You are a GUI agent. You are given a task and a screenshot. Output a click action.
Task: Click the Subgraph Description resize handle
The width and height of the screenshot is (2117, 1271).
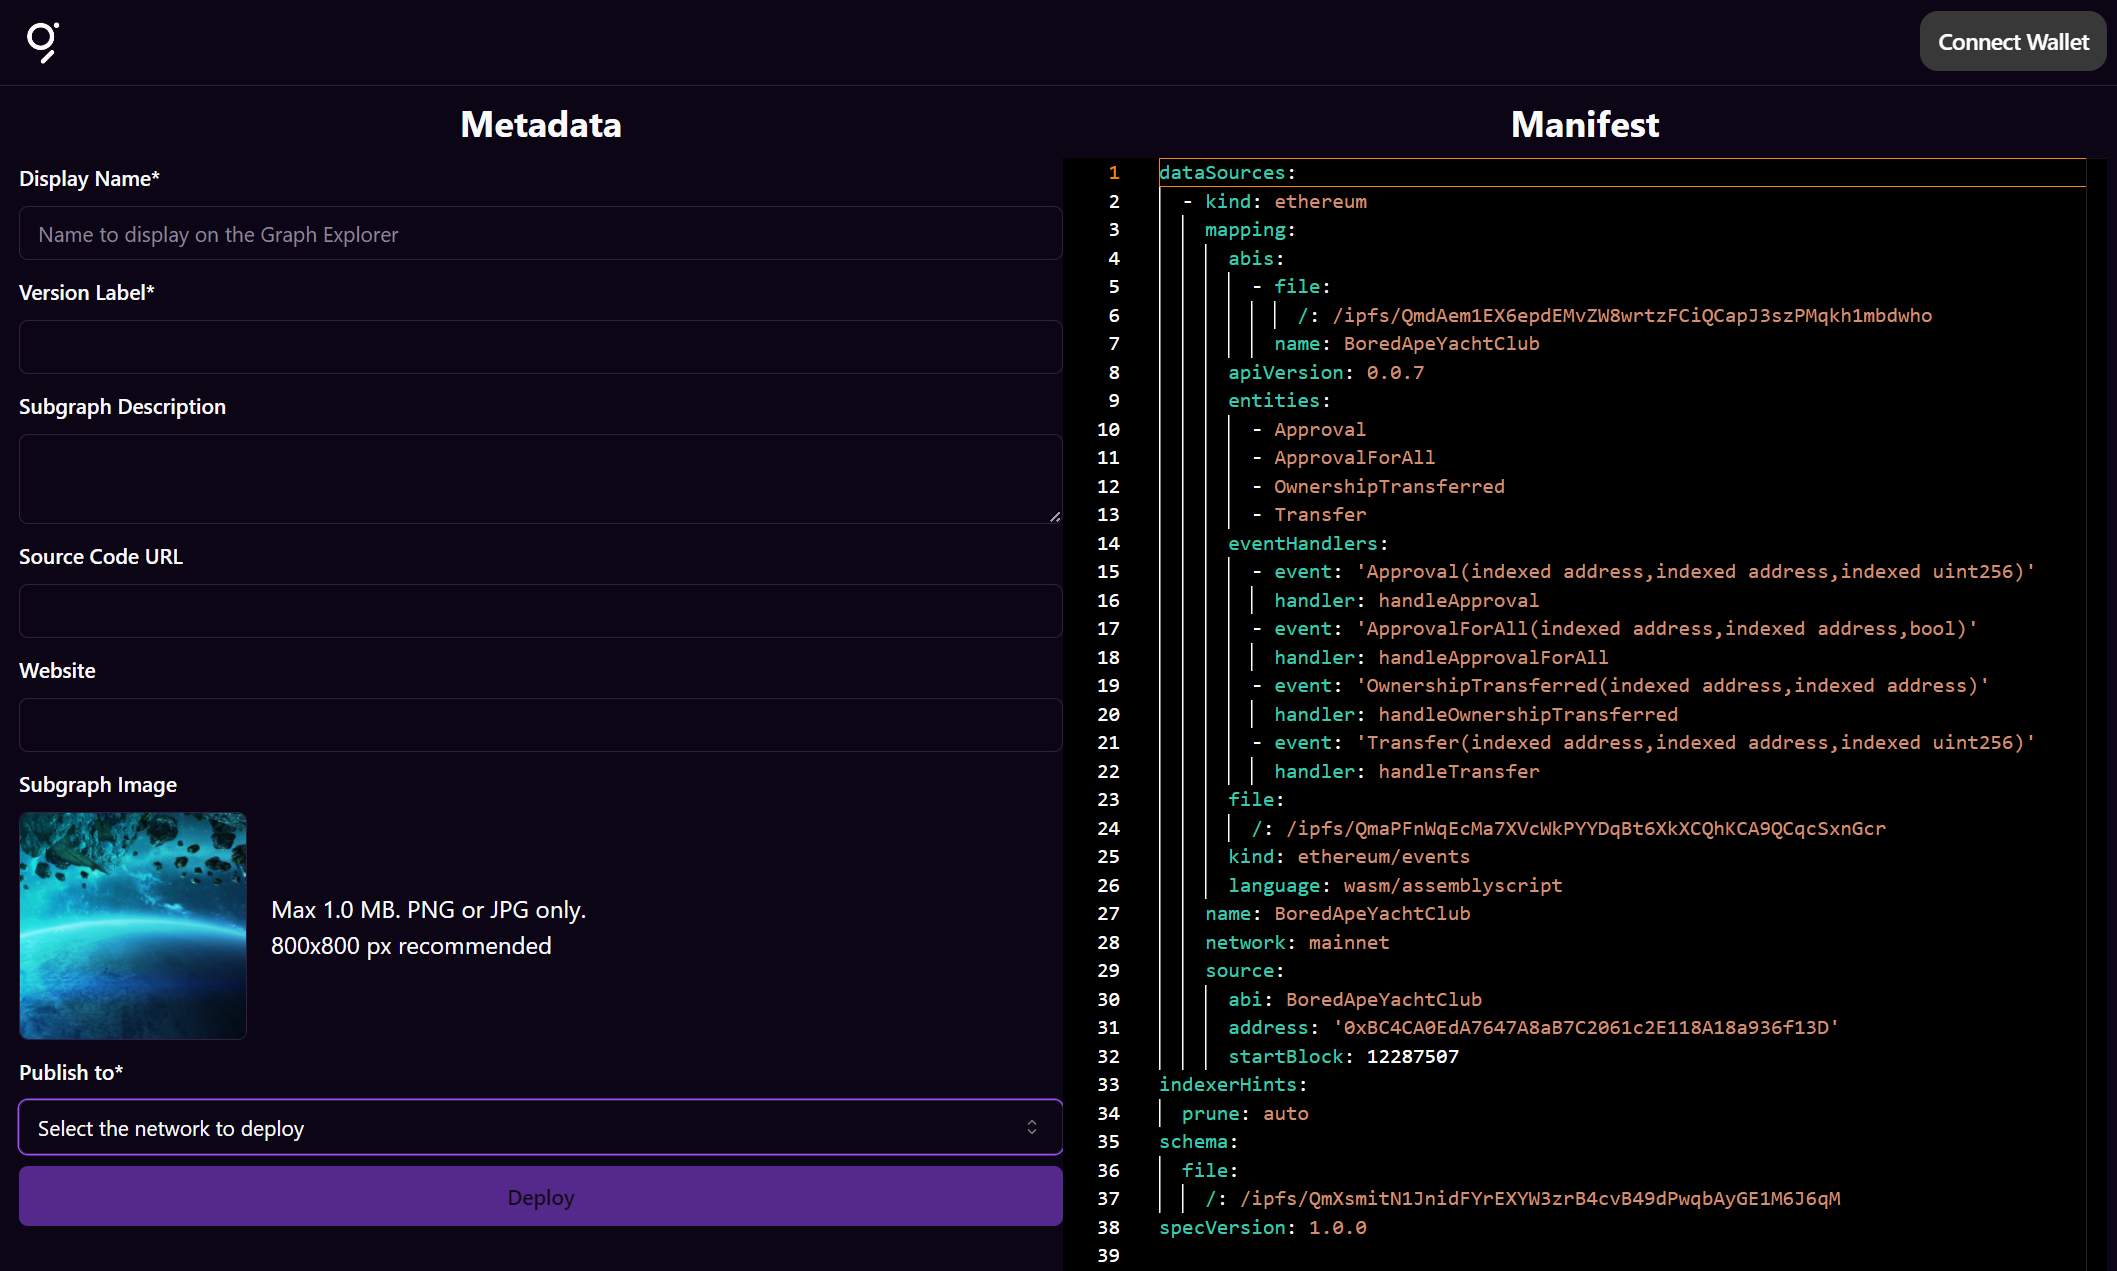1055,517
